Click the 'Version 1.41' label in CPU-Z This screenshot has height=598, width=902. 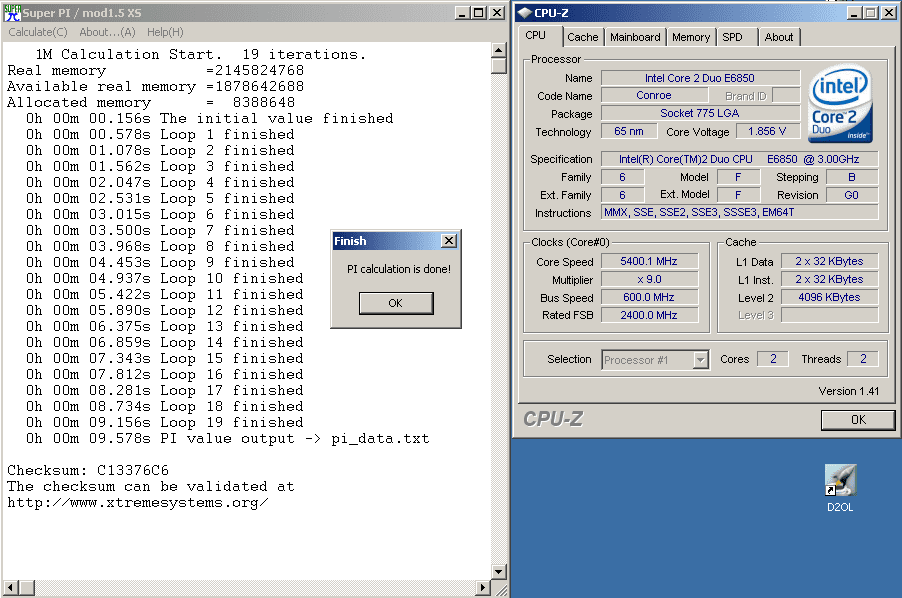pos(849,391)
